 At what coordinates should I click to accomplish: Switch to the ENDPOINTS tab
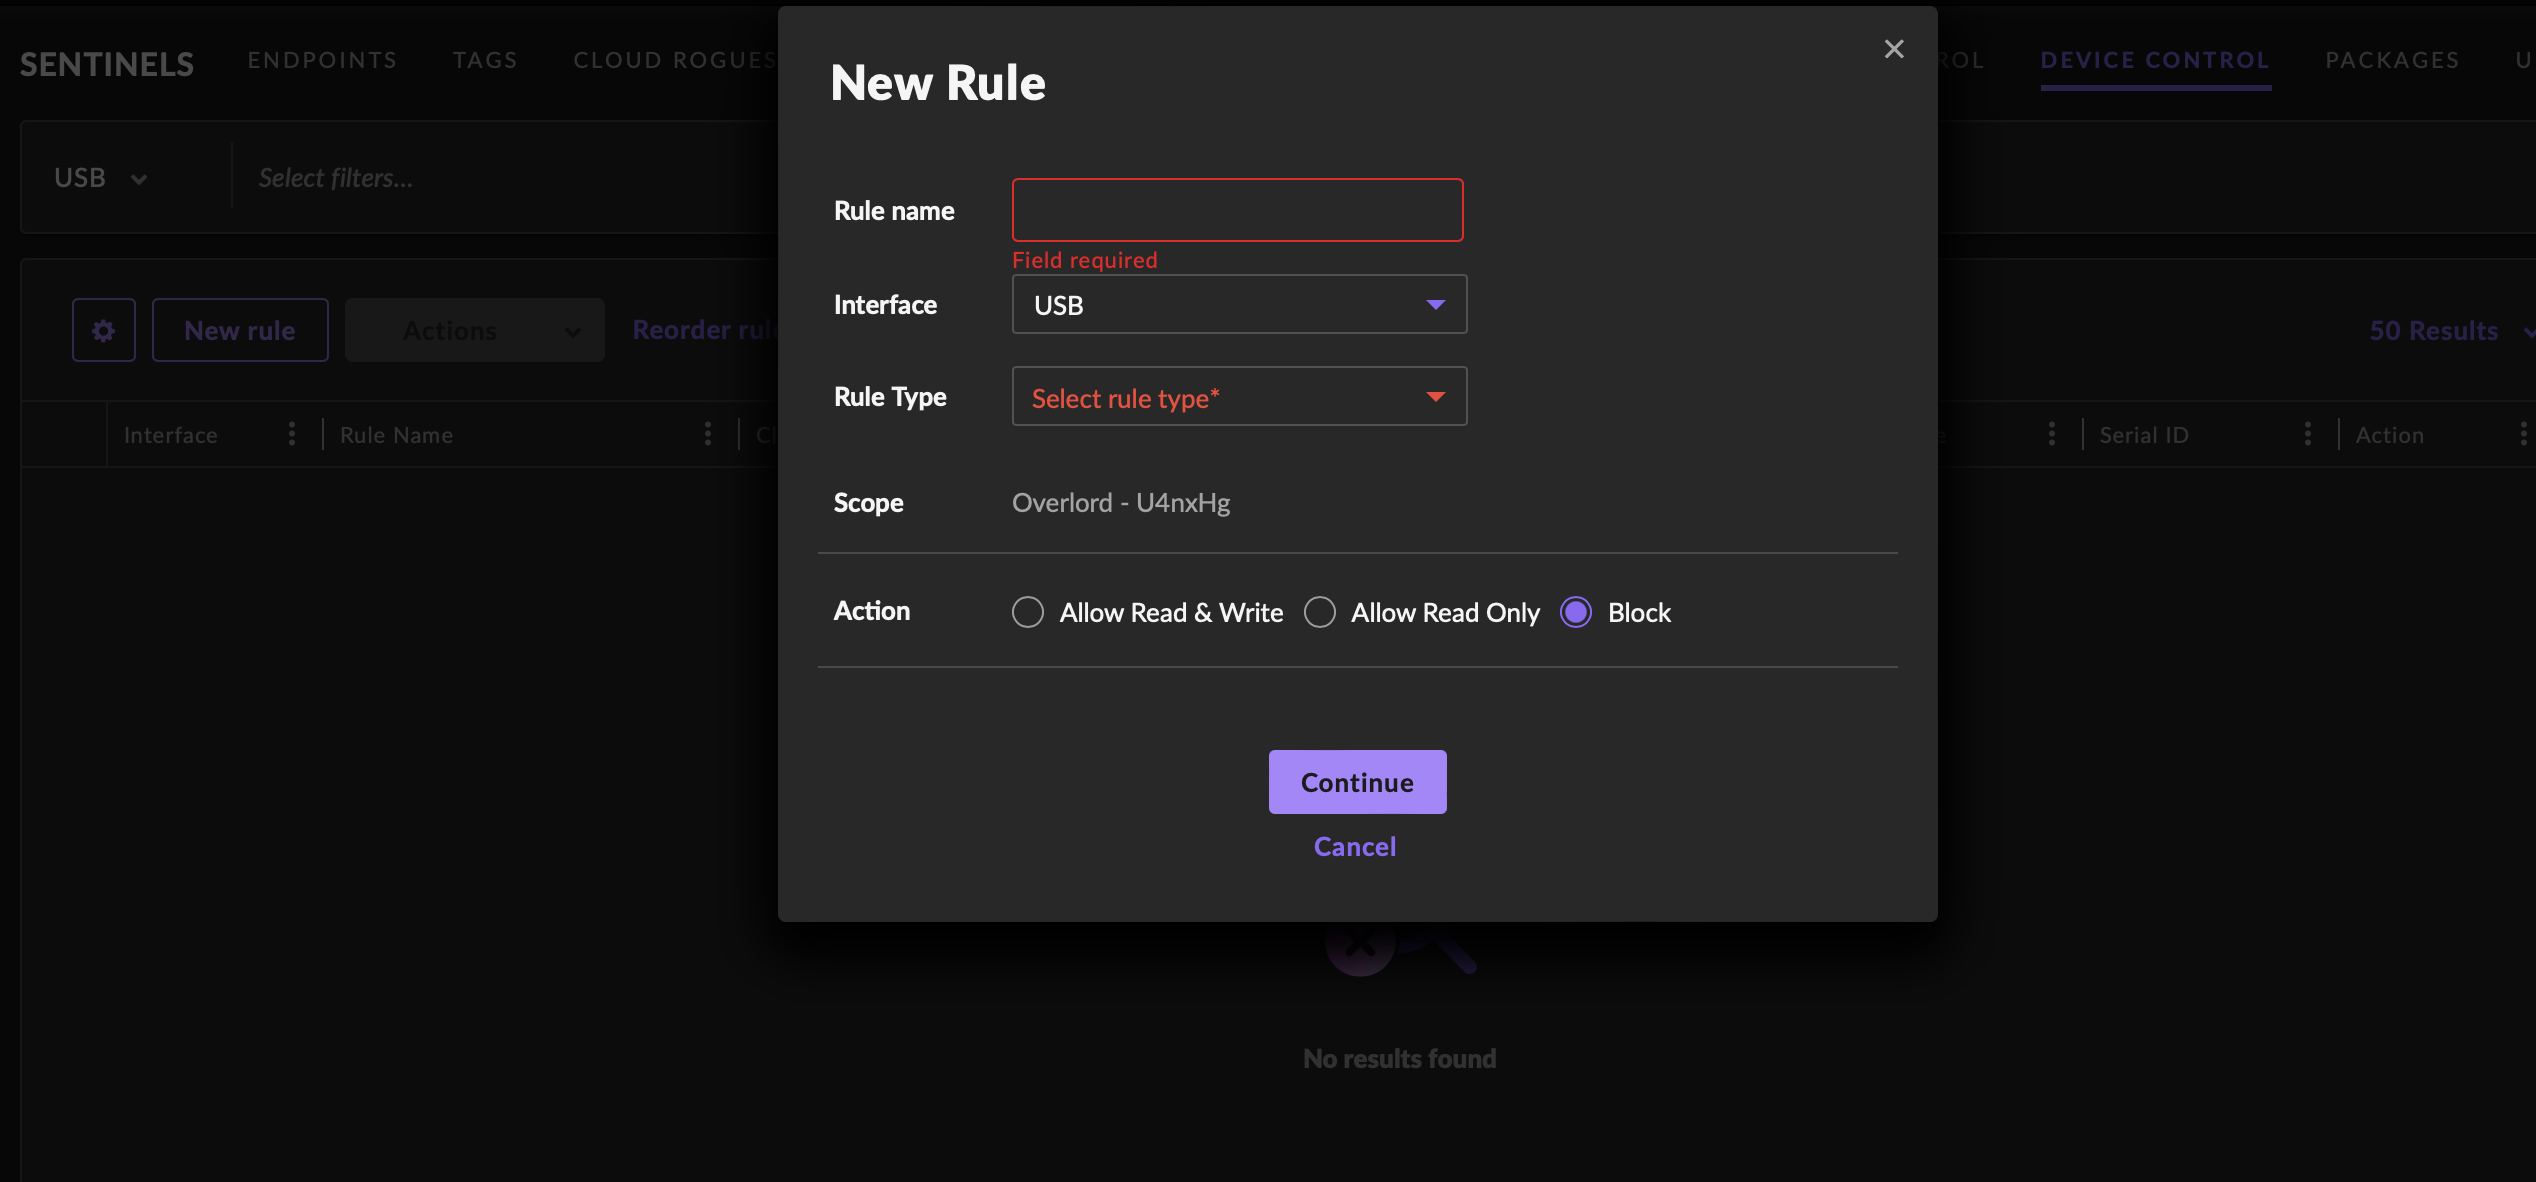322,60
